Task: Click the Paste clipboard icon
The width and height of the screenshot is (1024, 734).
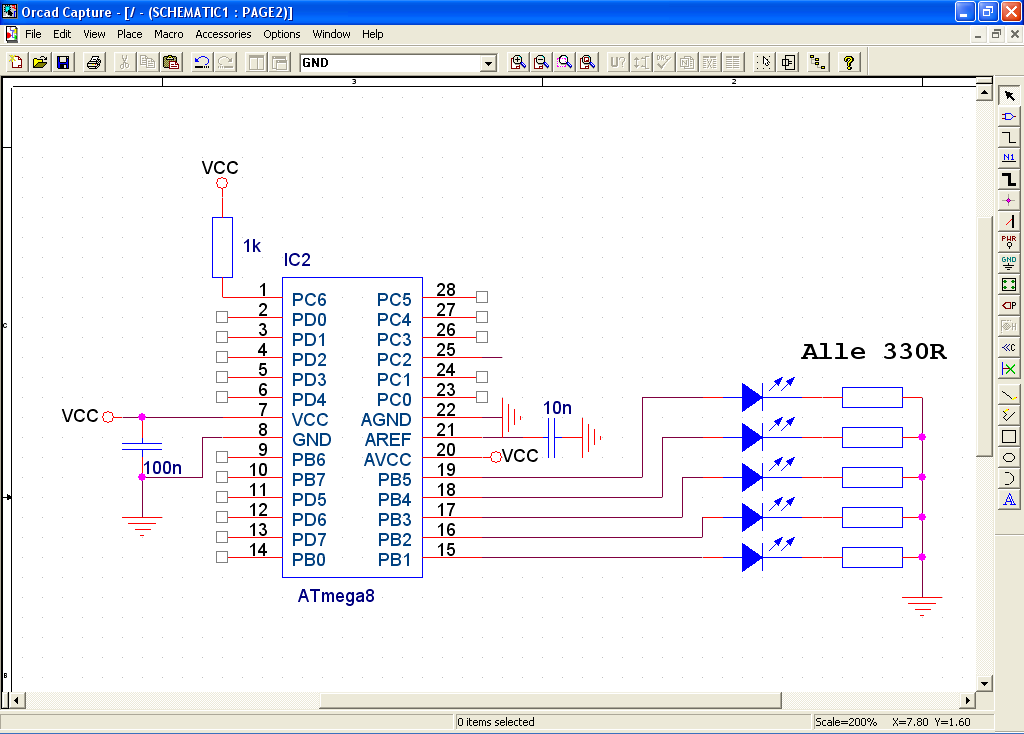Action: coord(171,63)
